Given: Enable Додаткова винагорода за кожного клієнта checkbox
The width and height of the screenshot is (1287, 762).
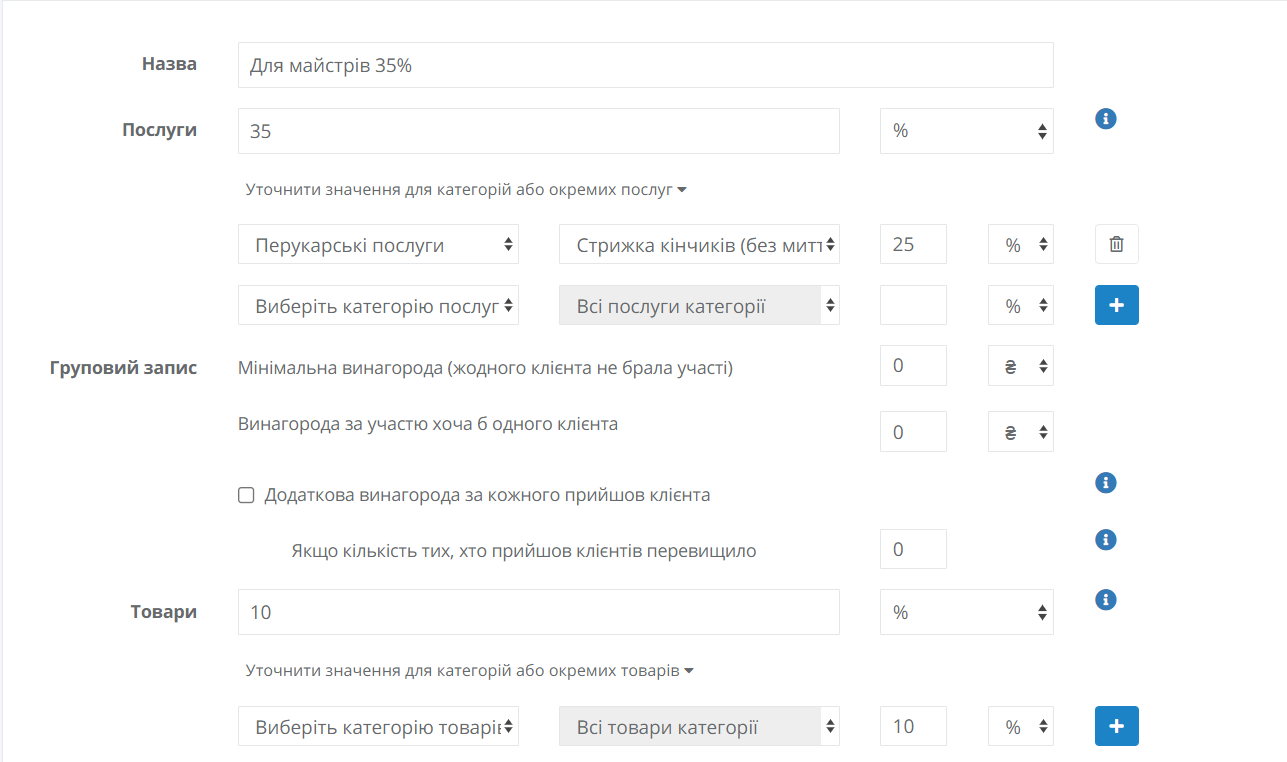Looking at the screenshot, I should click(x=246, y=495).
